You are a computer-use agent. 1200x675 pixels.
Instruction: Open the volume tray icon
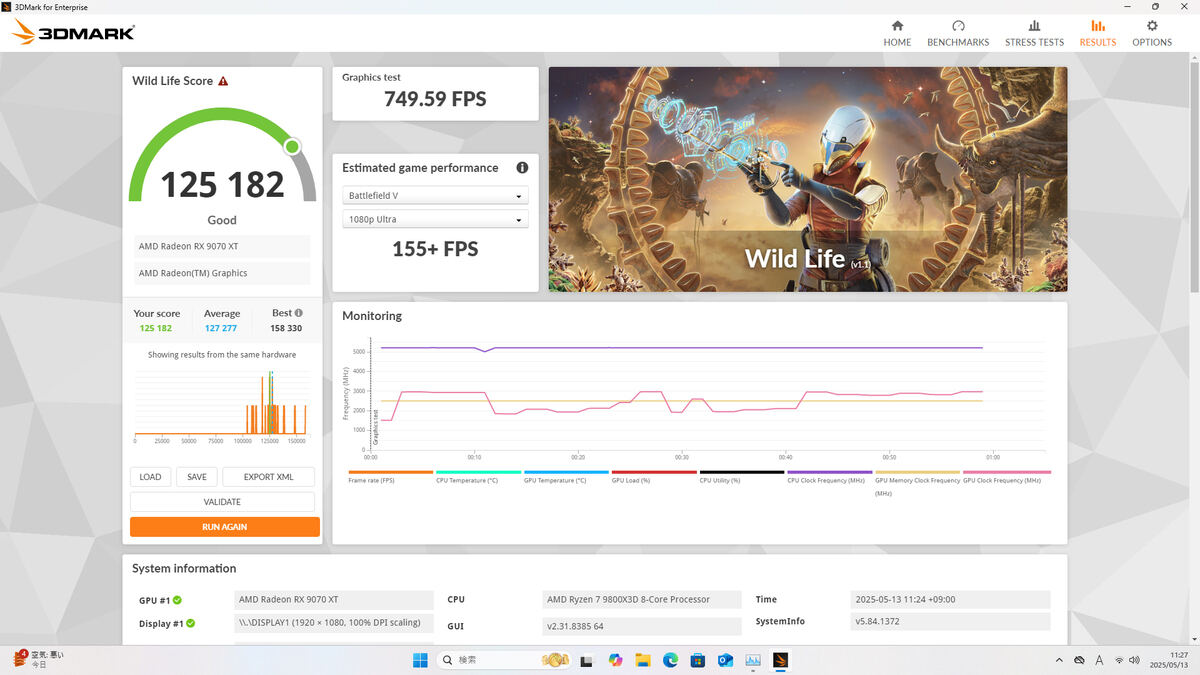coord(1135,660)
